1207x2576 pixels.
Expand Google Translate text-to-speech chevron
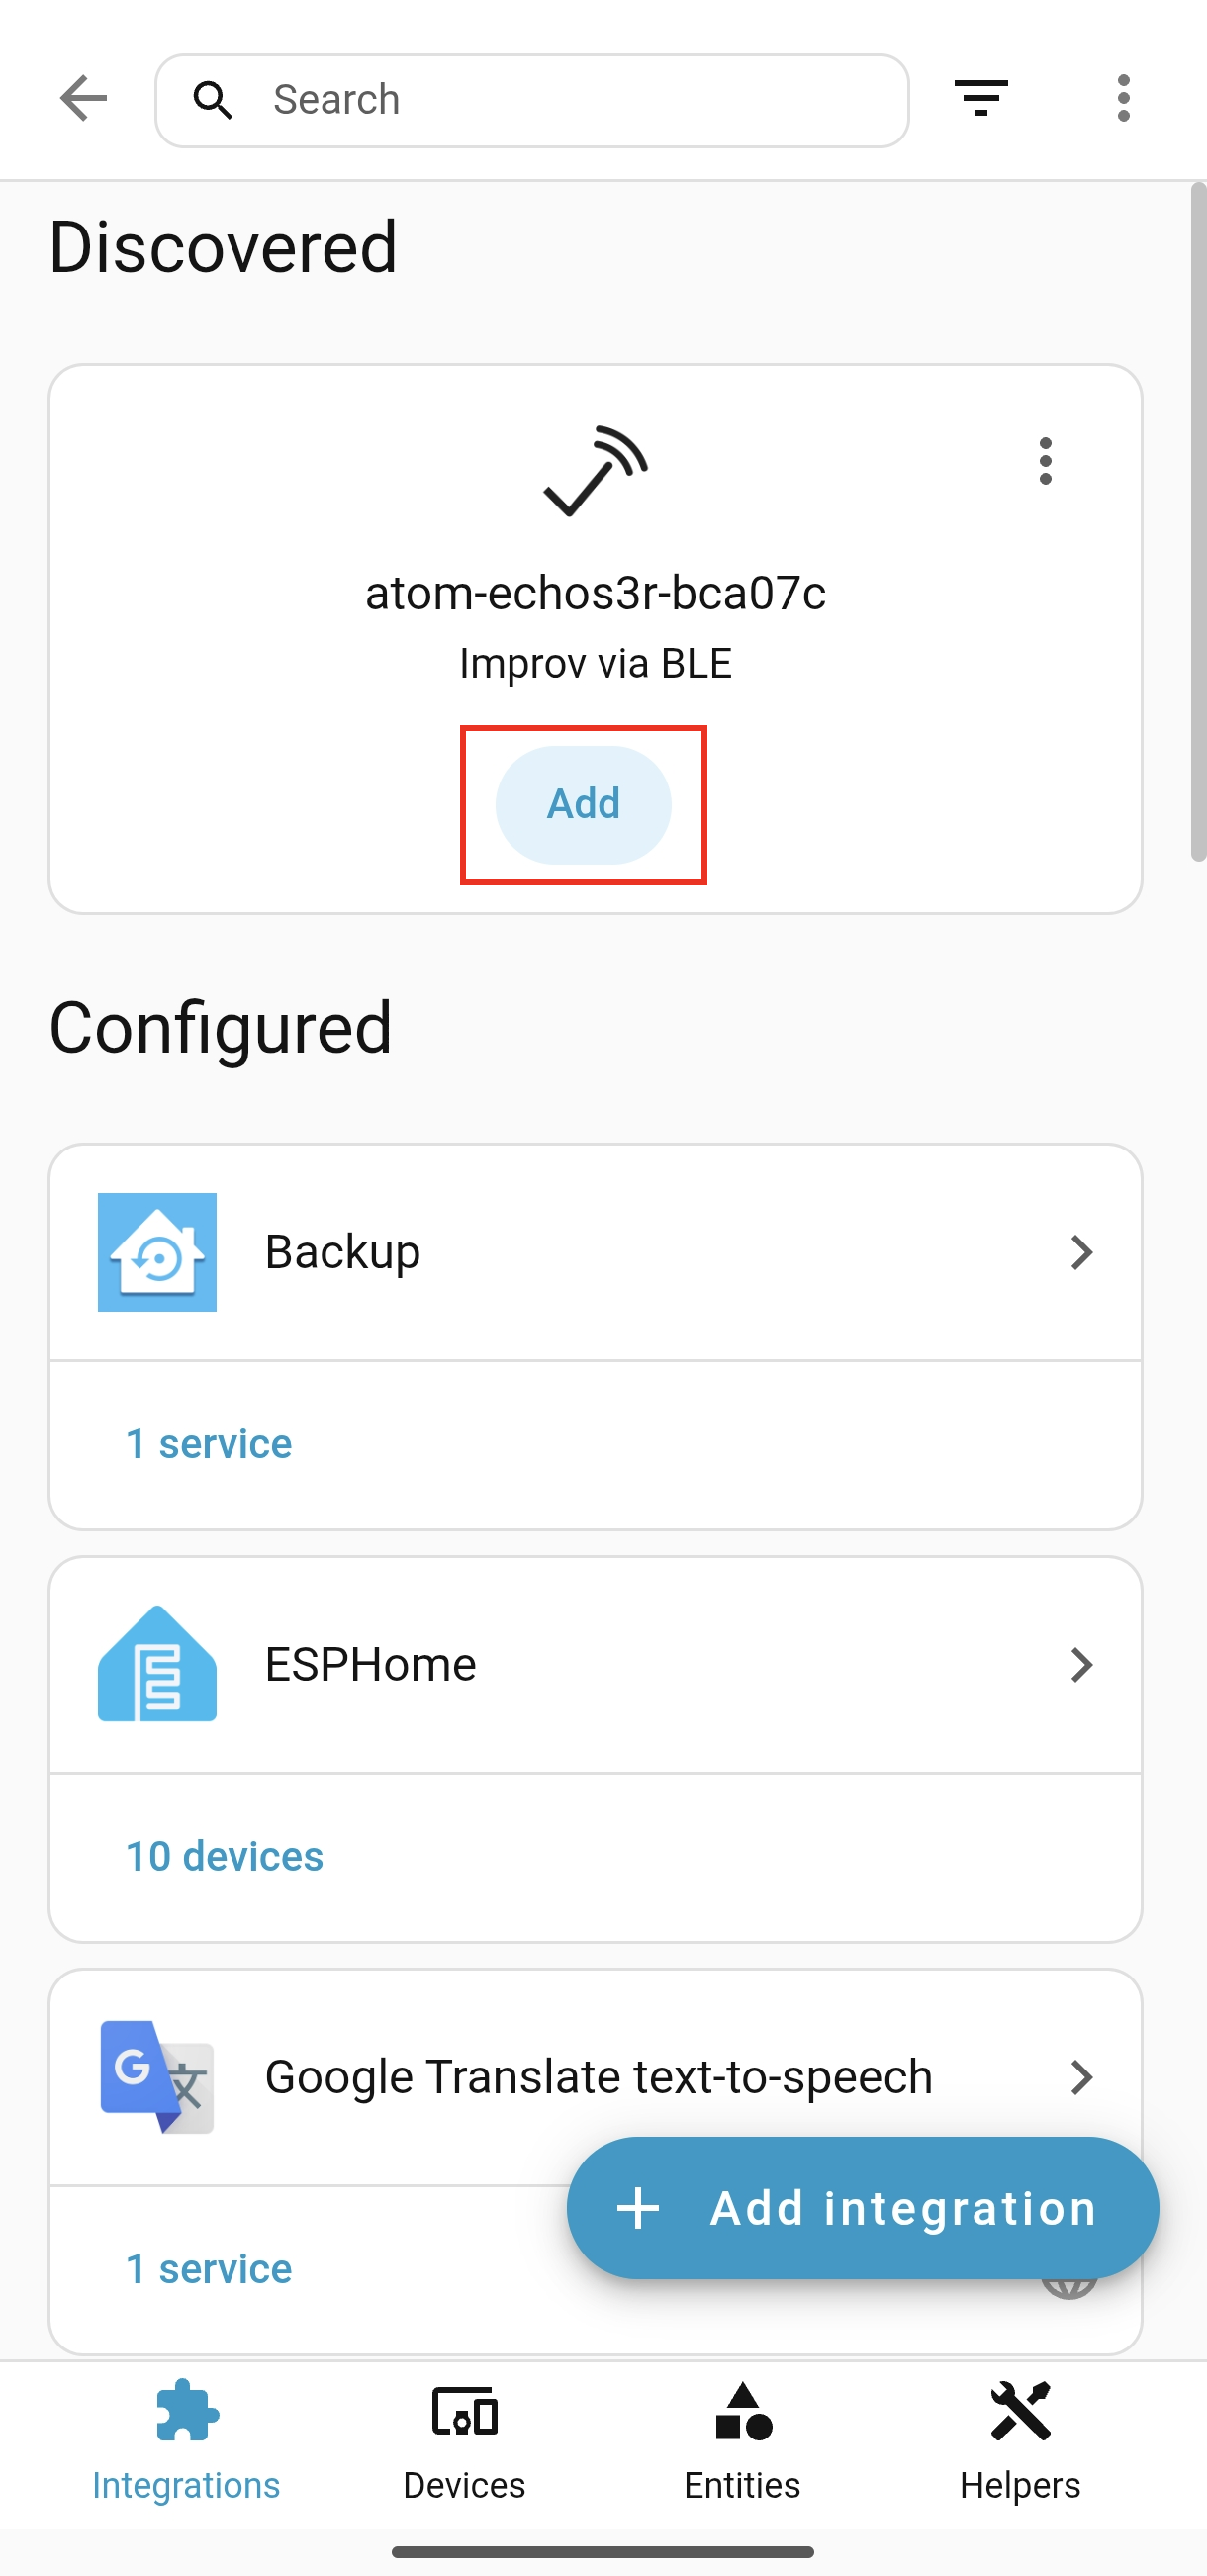pos(1081,2077)
